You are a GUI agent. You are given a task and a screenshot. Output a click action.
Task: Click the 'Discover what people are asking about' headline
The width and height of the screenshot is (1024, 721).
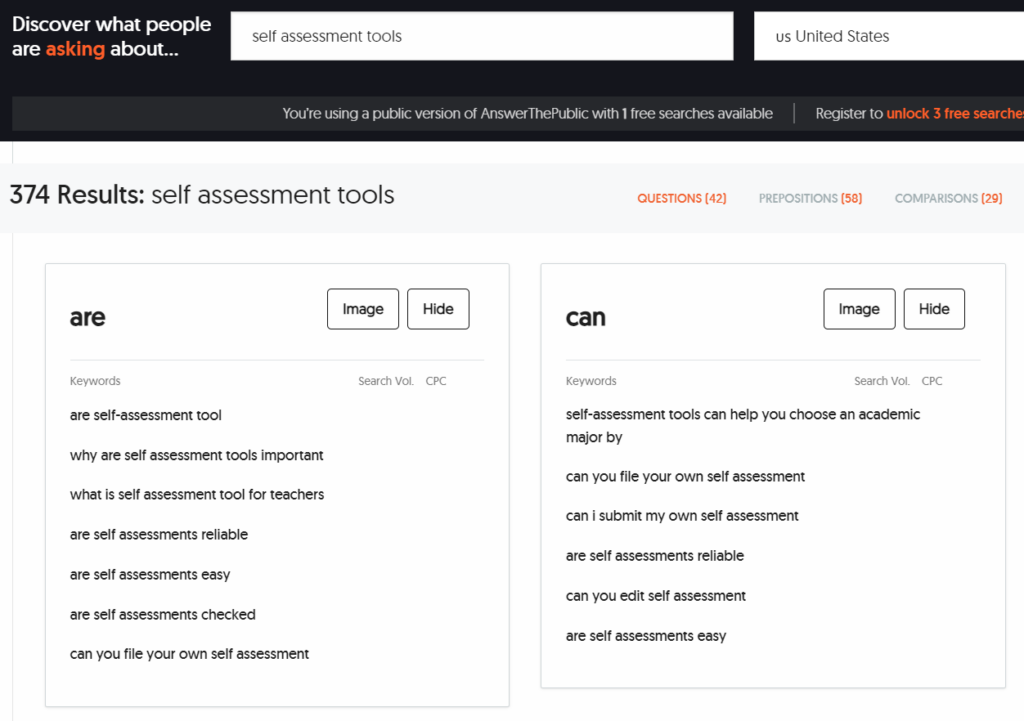tap(112, 37)
